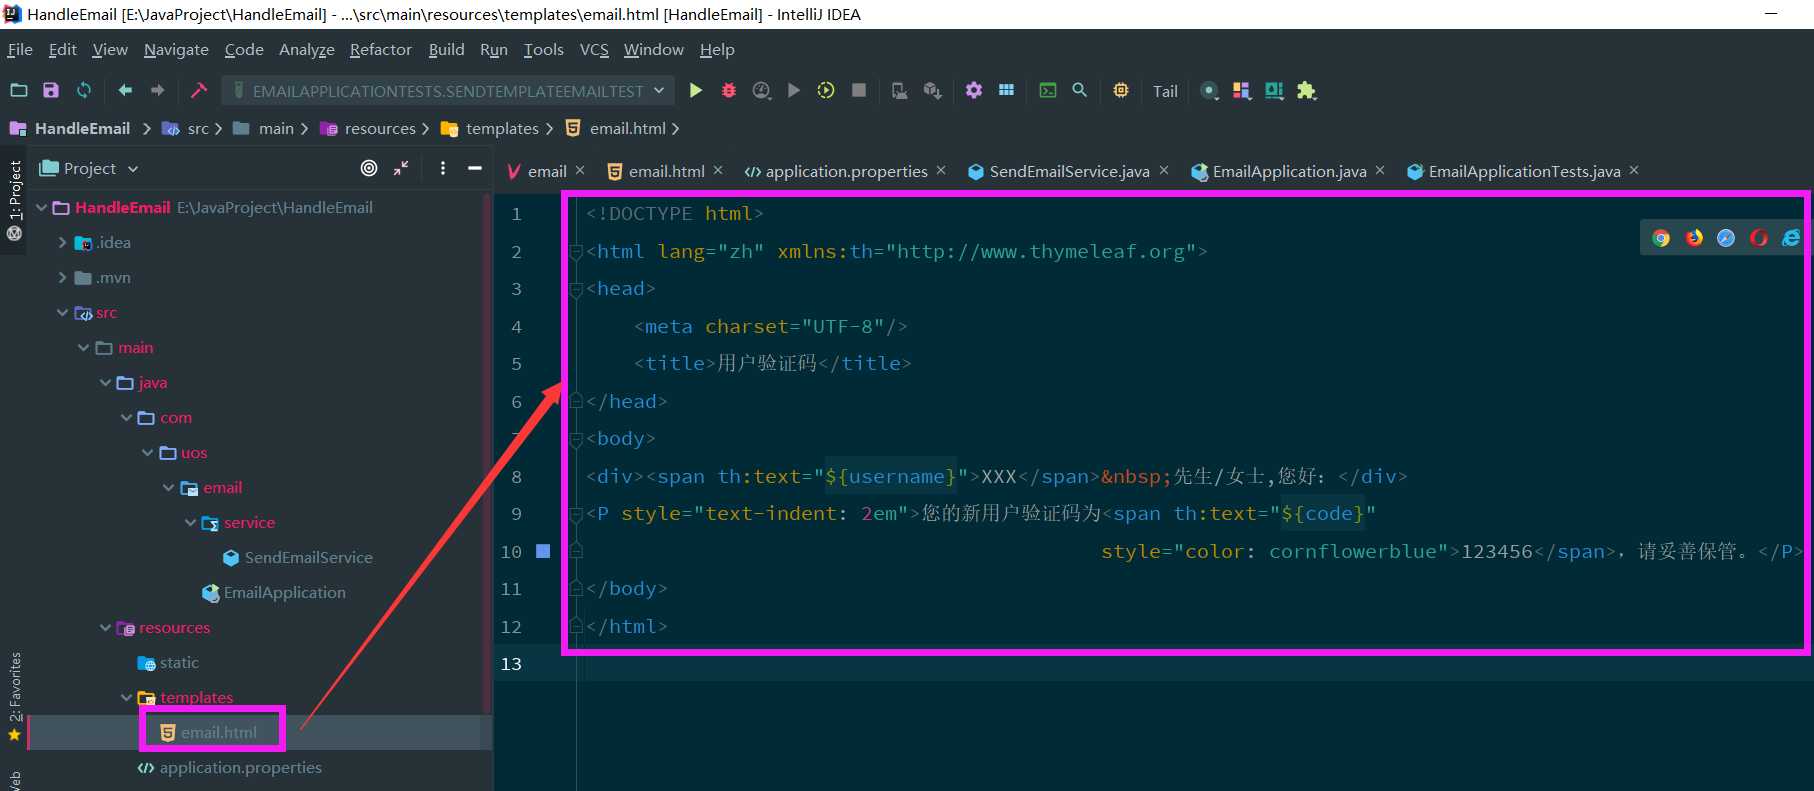Screen dimensions: 1814x791
Task: Collapse the java folder arrow
Action: [105, 382]
